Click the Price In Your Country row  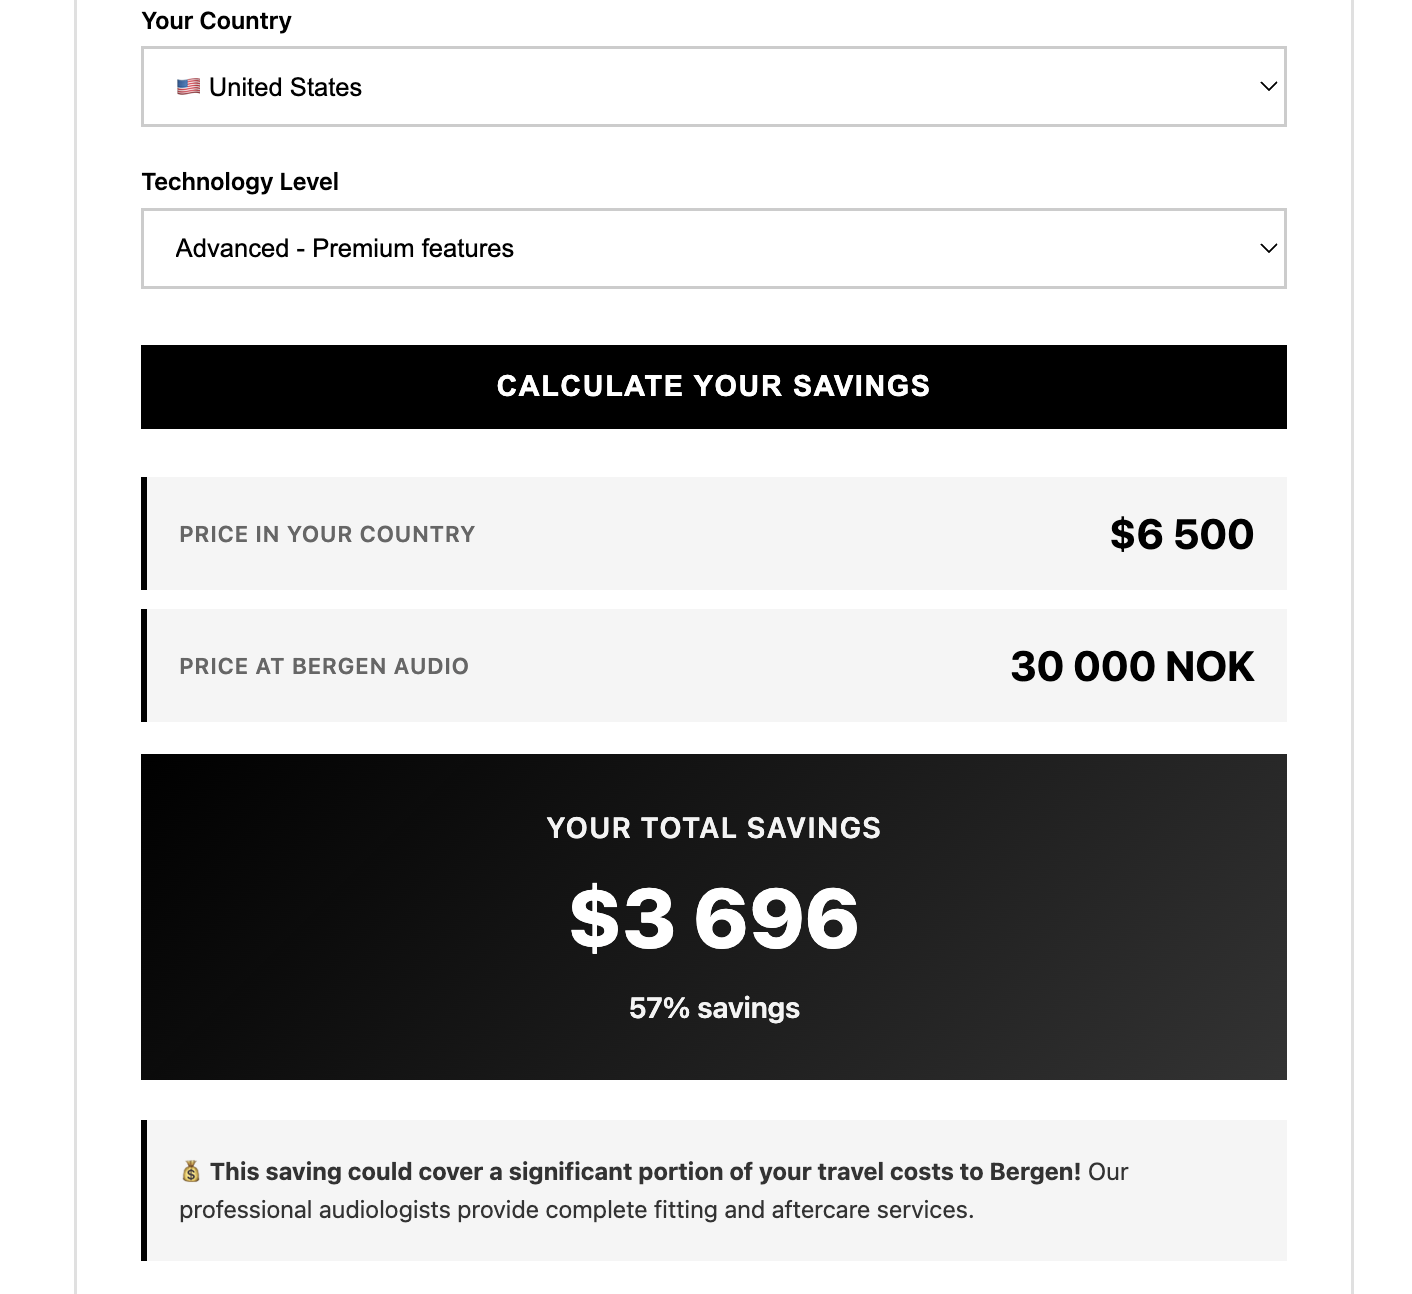[x=712, y=533]
